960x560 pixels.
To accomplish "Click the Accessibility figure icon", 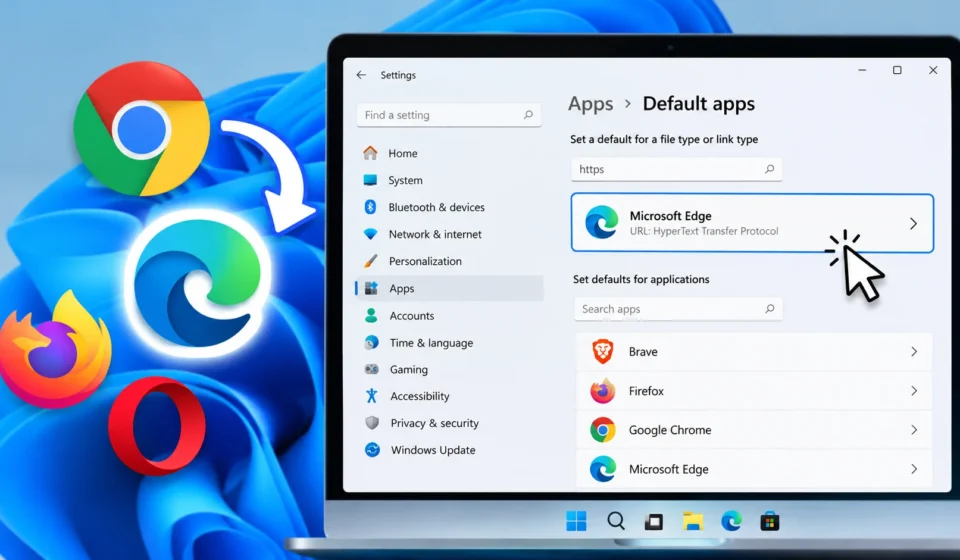I will pos(372,396).
